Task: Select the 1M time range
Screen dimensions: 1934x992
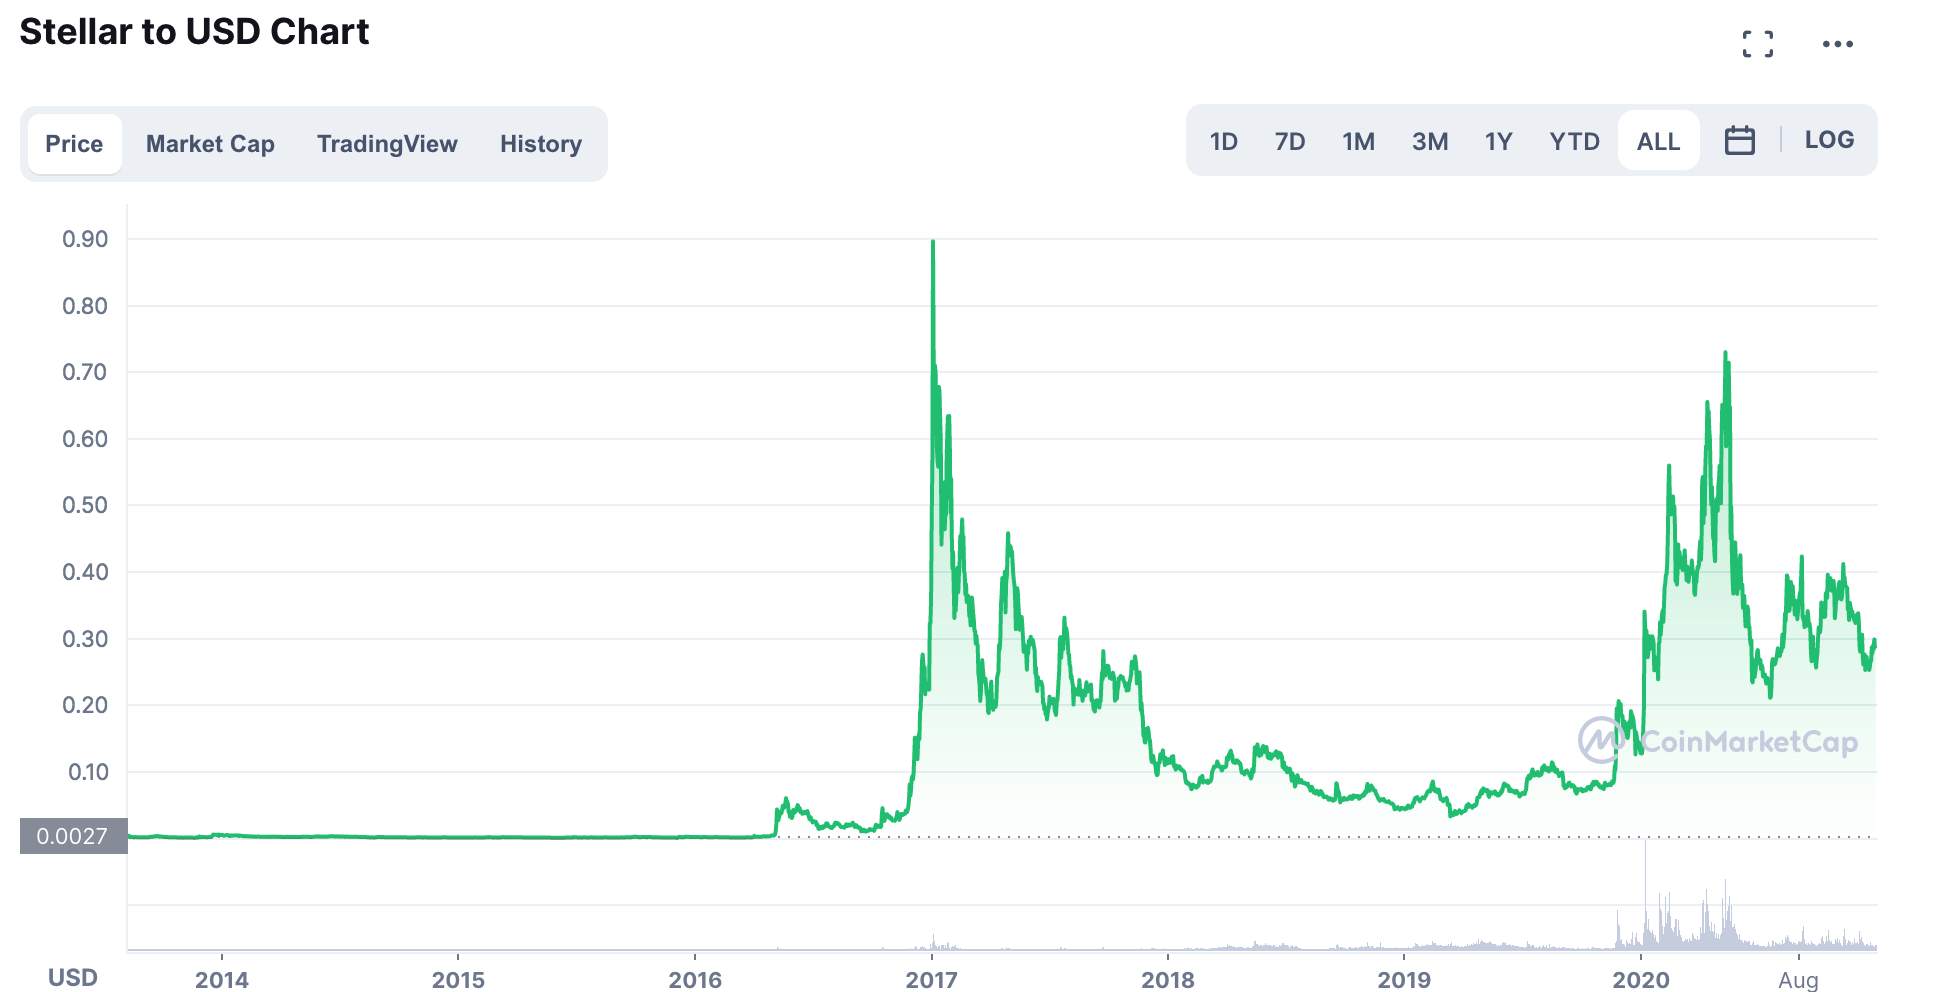Action: tap(1358, 141)
